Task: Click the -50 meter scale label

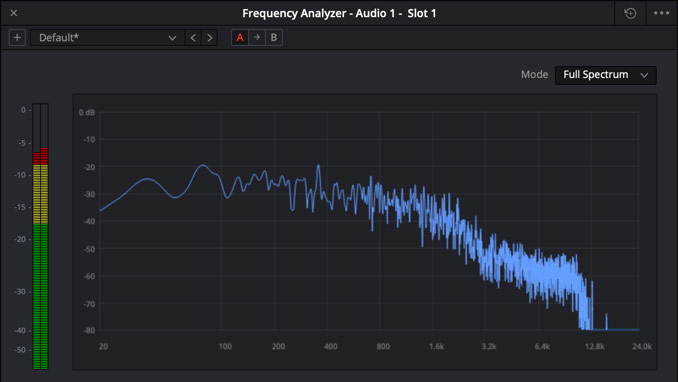Action: coord(20,350)
